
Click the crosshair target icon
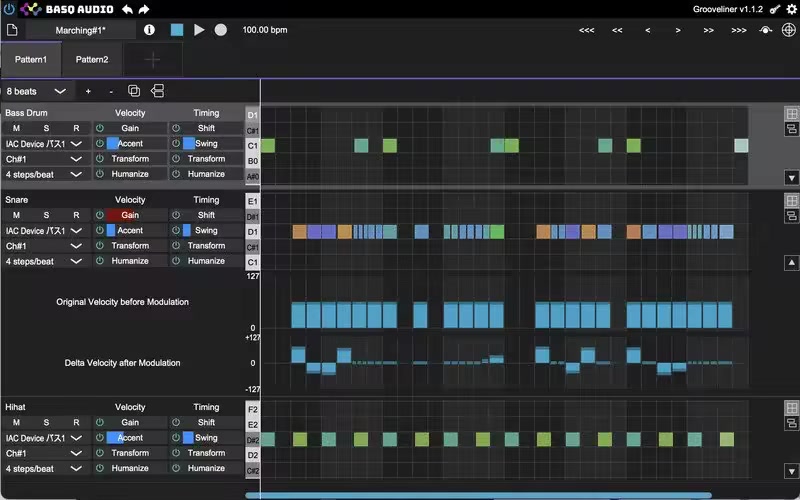788,30
